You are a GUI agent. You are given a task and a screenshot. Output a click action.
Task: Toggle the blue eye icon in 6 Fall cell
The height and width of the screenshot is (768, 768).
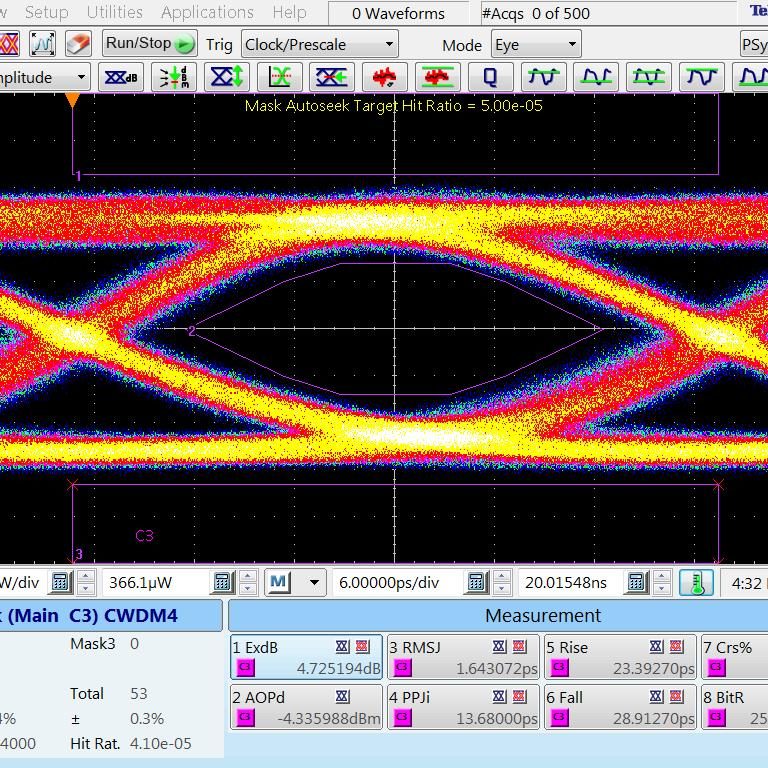pos(657,696)
